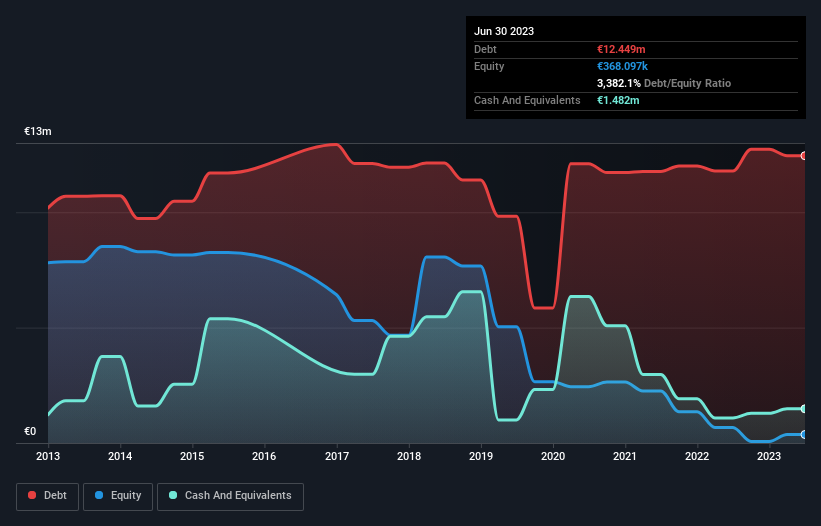Click the 2014 x-axis label

(x=120, y=456)
